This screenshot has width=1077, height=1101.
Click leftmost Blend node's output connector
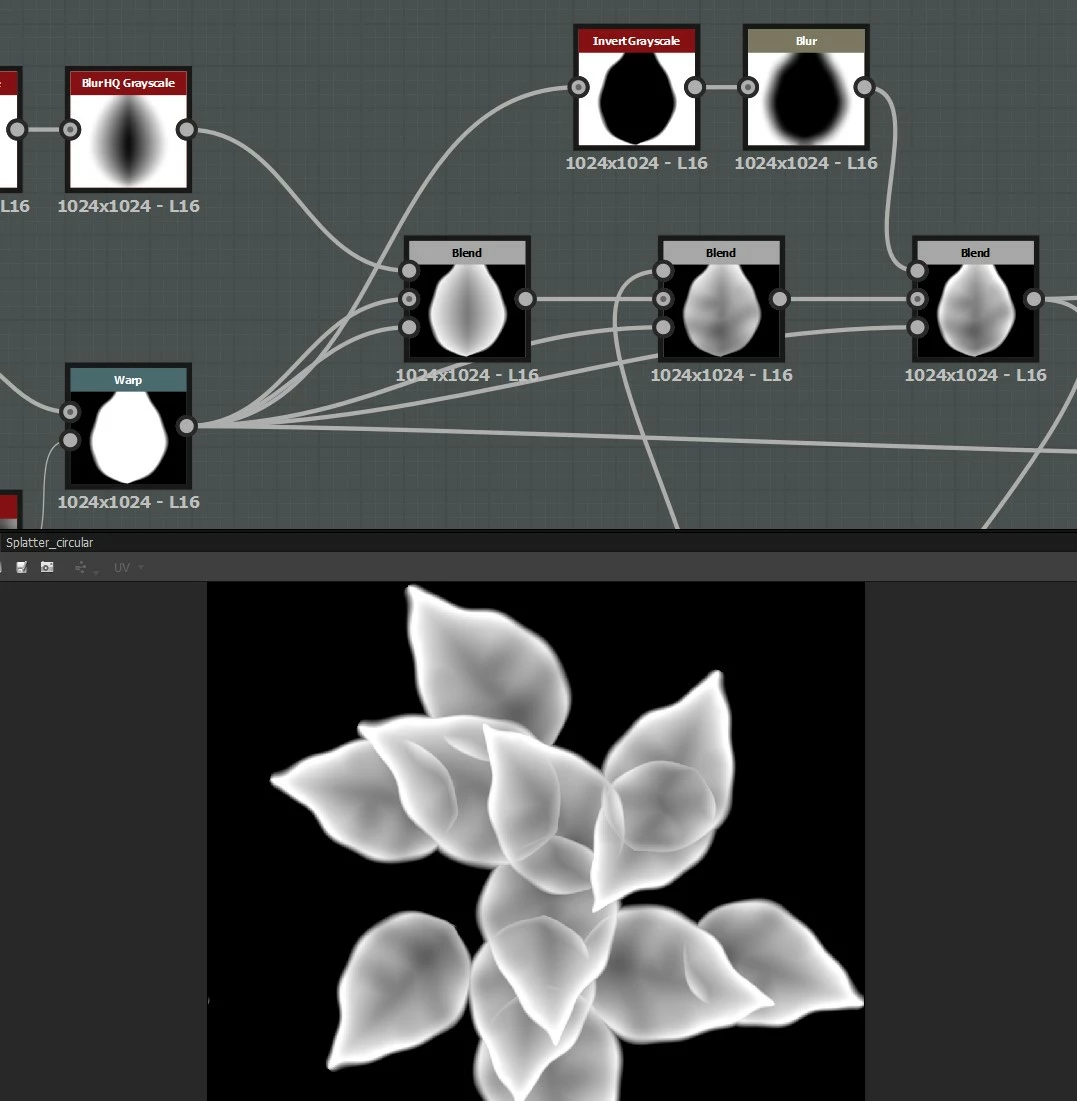click(x=525, y=299)
